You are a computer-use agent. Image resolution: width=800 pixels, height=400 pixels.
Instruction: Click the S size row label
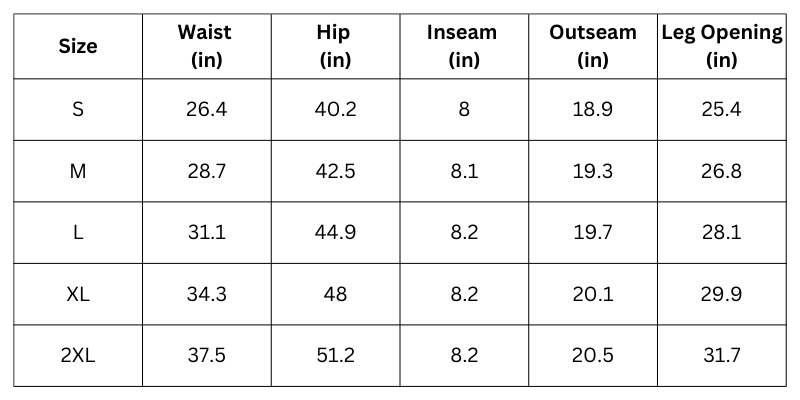[x=78, y=110]
